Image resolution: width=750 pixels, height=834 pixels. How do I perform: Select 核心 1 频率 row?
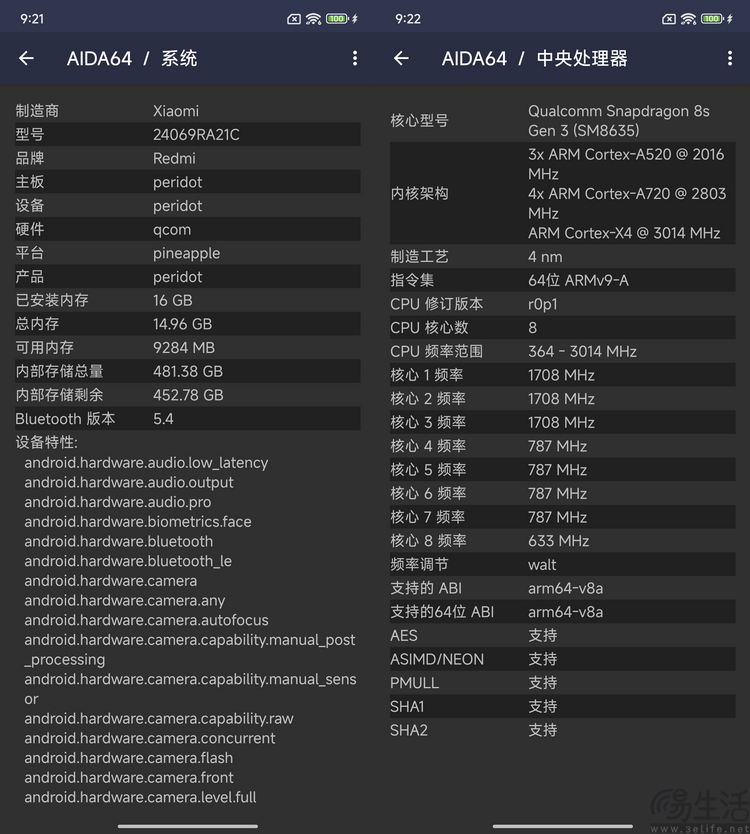coord(563,375)
